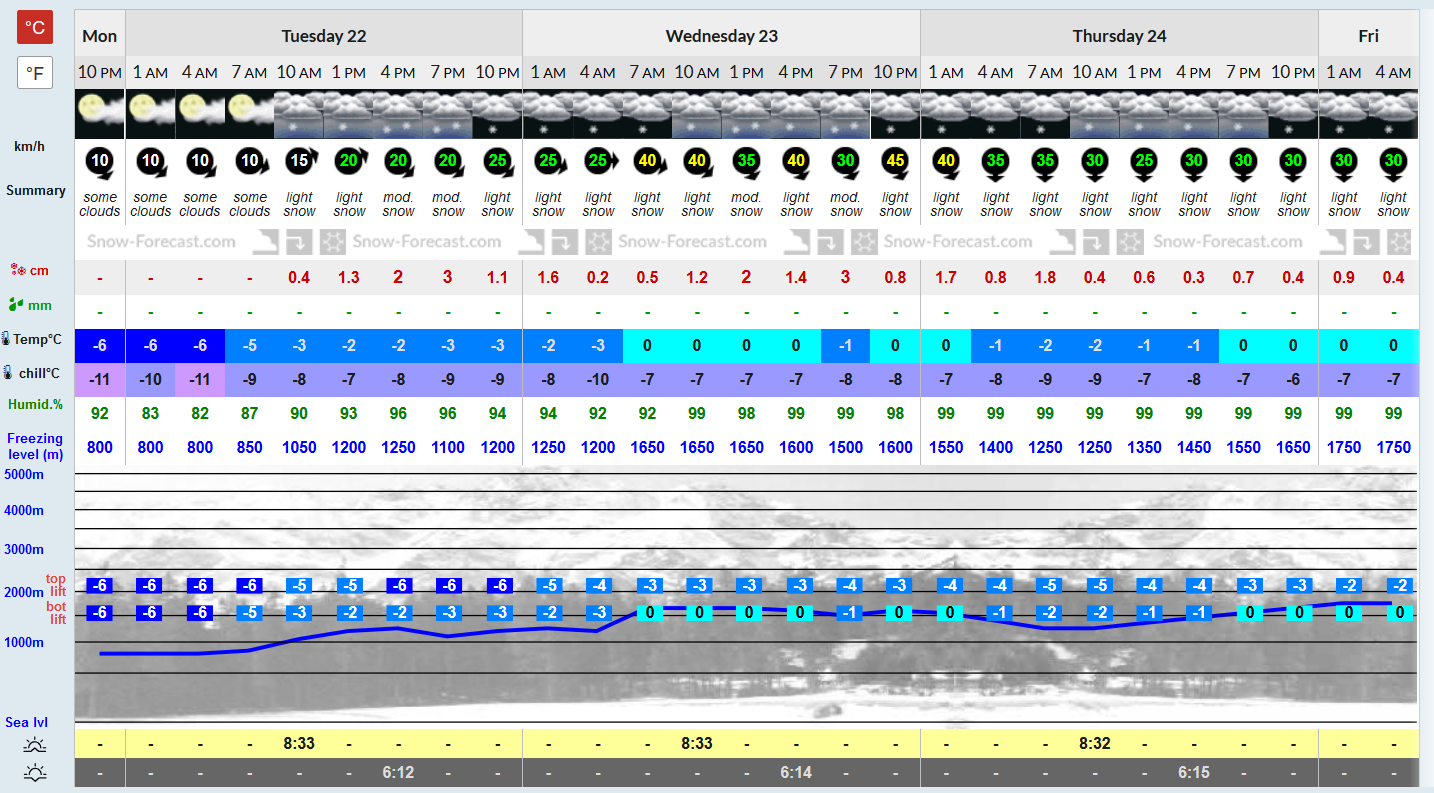Click the 5000m altitude label on graph
Image resolution: width=1434 pixels, height=793 pixels.
(x=25, y=473)
